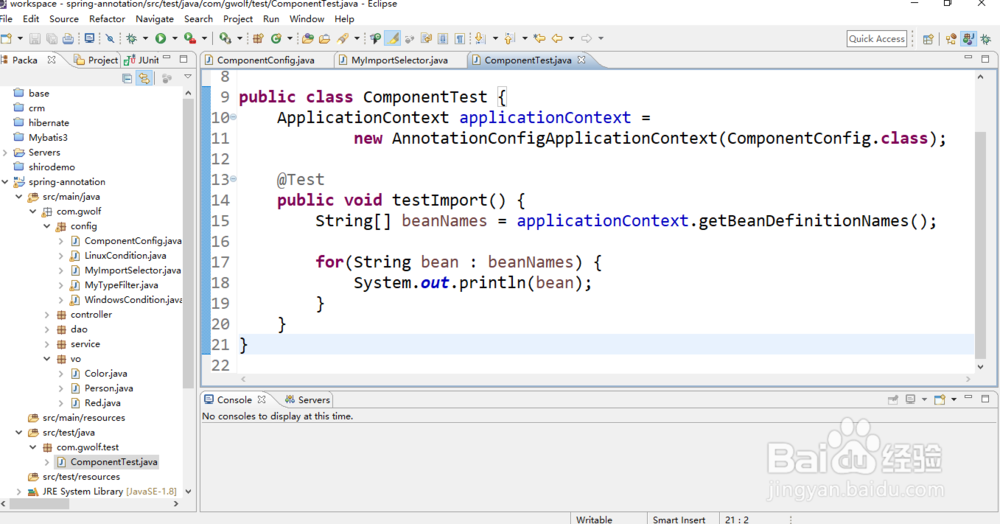Click the Print toolbar icon
Viewport: 1000px width, 524px height.
68,39
